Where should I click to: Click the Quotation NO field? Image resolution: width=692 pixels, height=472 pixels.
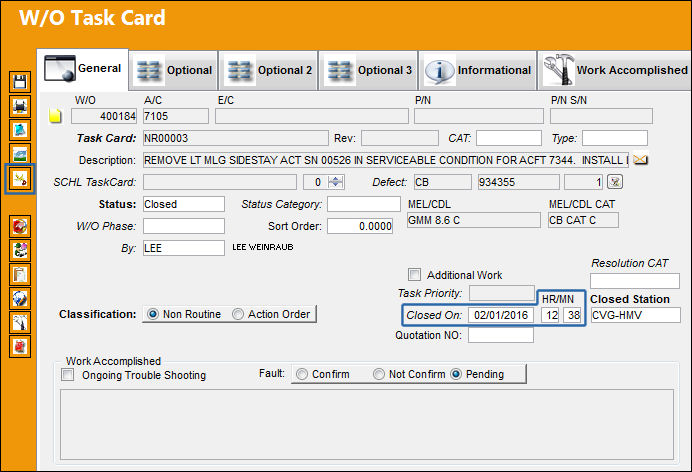click(501, 335)
